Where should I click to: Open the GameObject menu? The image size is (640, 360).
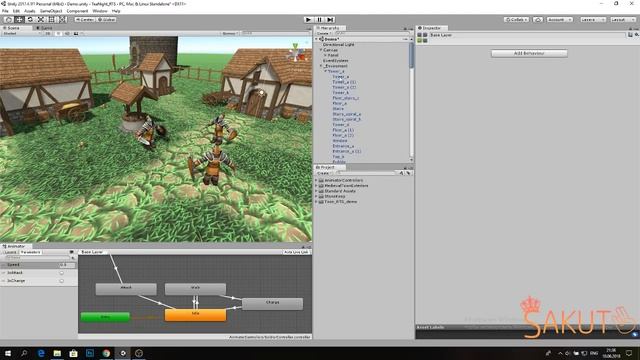click(x=51, y=11)
